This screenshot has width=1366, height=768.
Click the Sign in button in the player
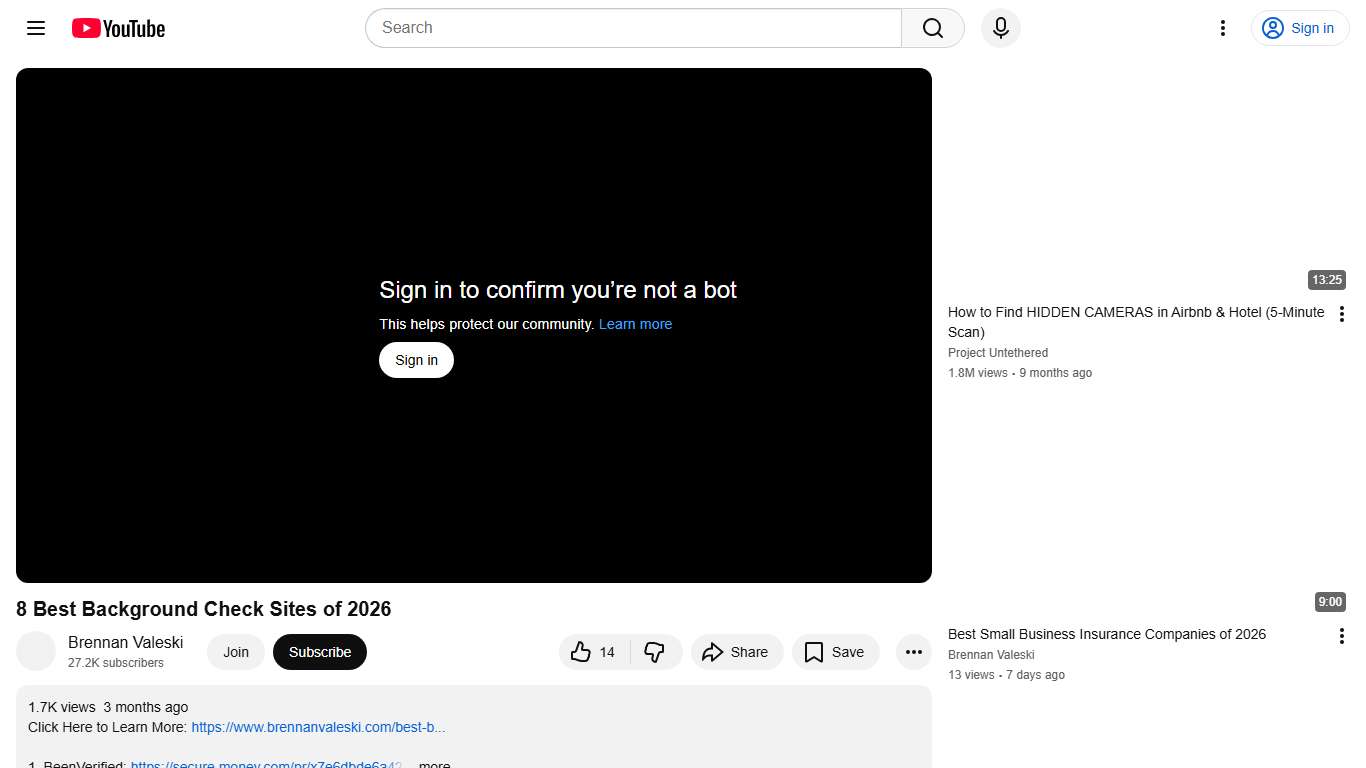416,359
